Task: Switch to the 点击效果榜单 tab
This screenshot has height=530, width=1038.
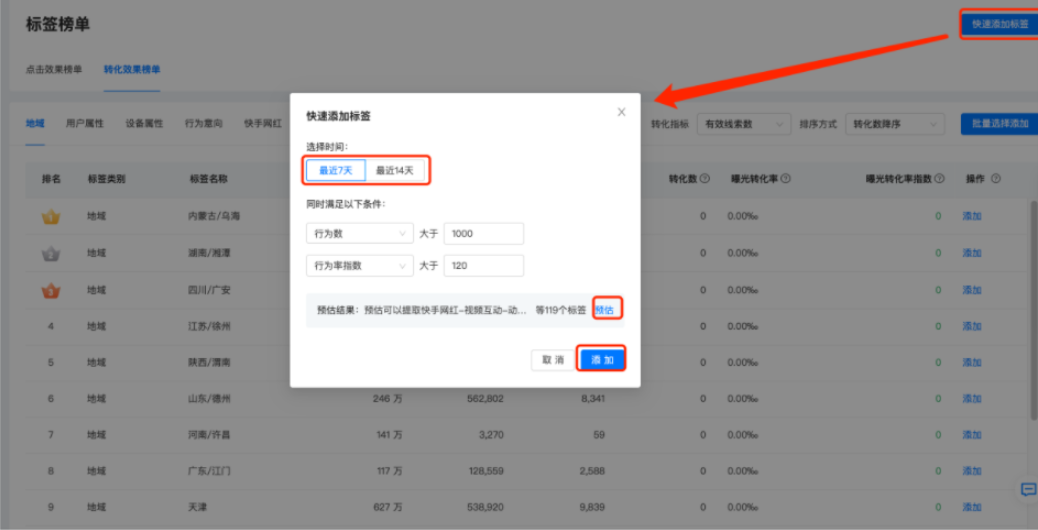Action: 54,69
